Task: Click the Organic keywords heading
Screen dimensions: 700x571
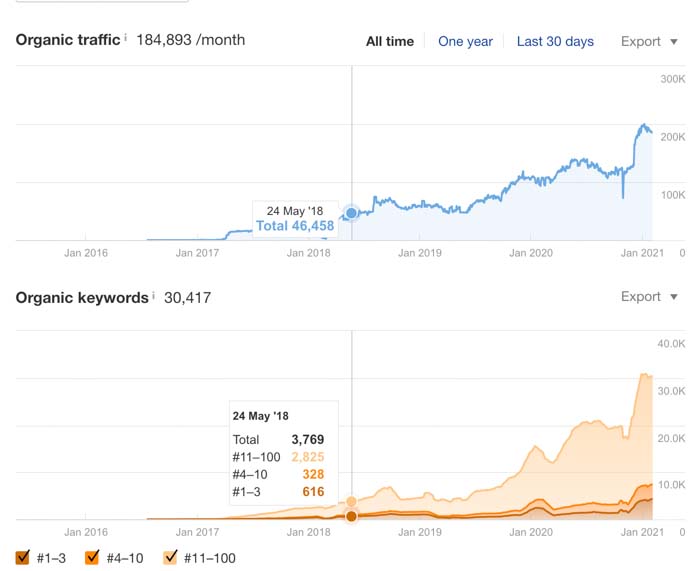Action: [x=82, y=298]
